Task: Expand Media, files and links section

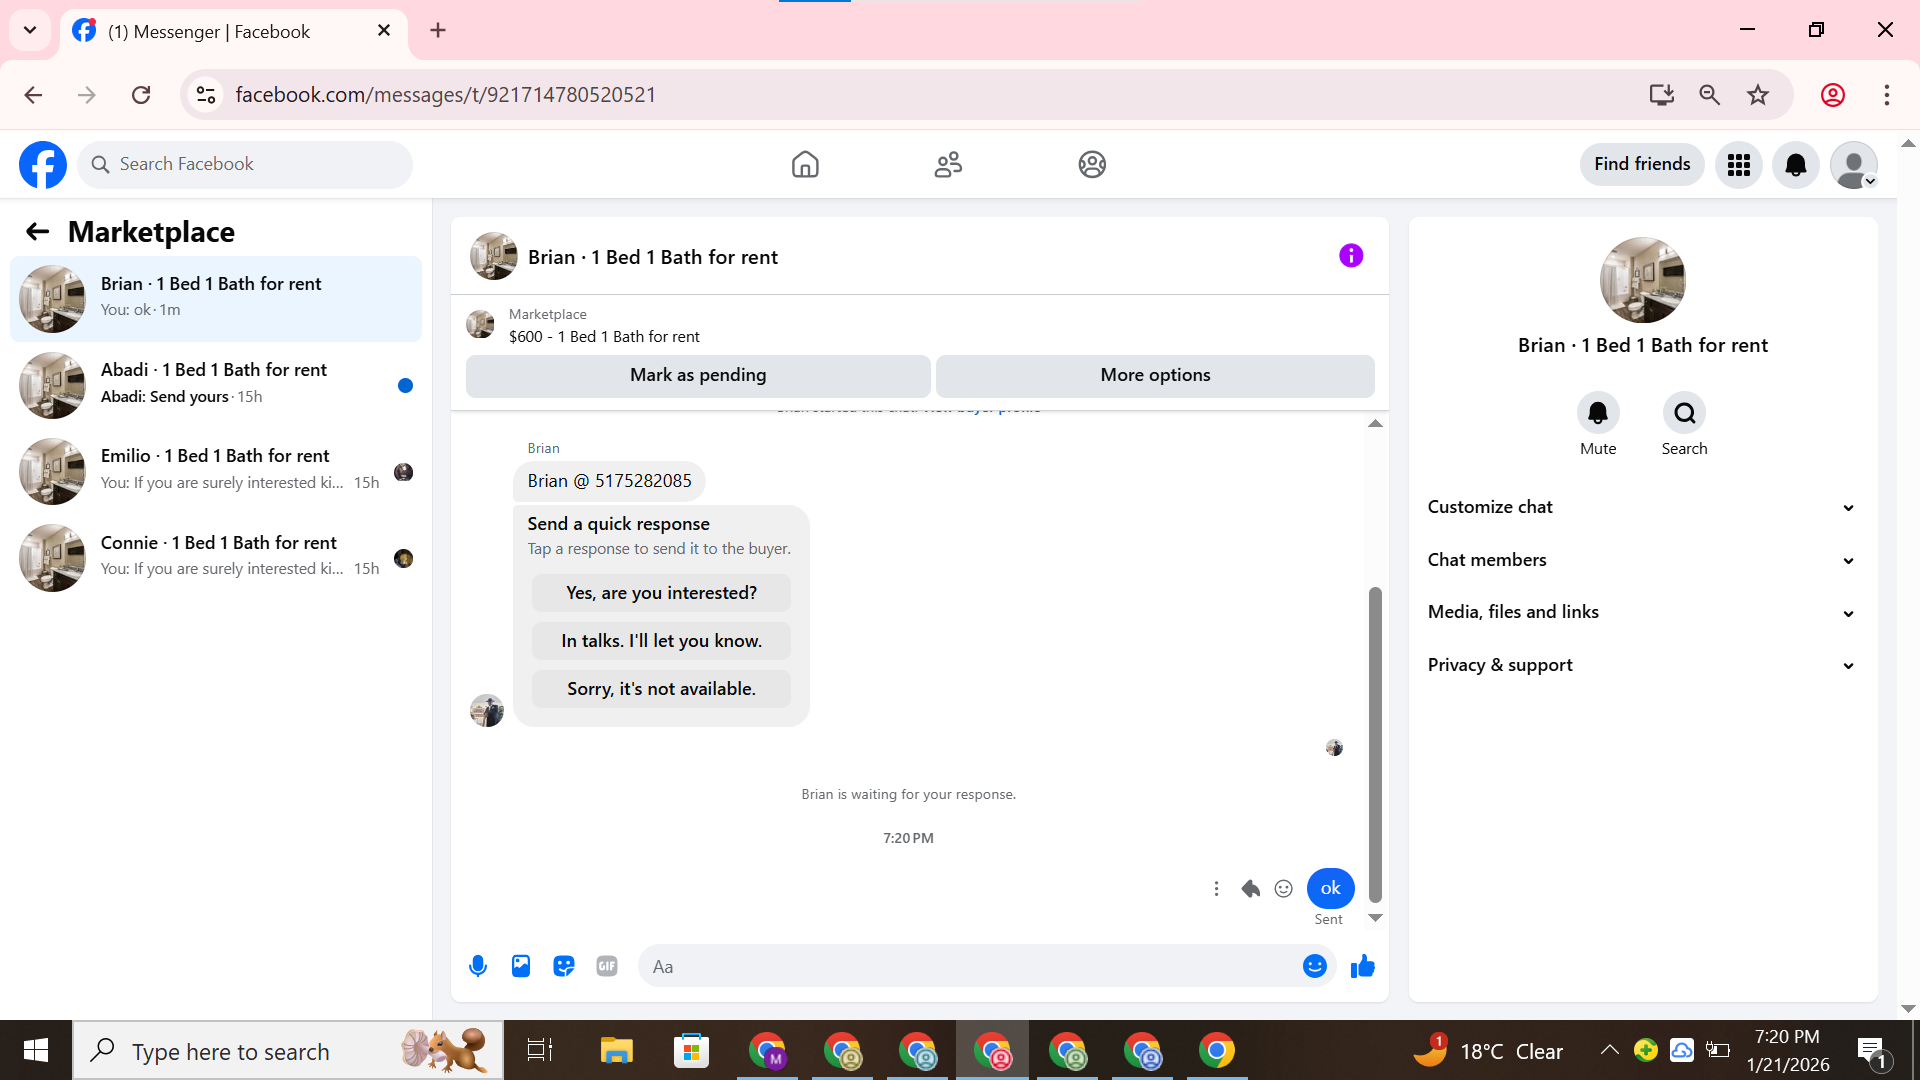Action: point(1642,612)
